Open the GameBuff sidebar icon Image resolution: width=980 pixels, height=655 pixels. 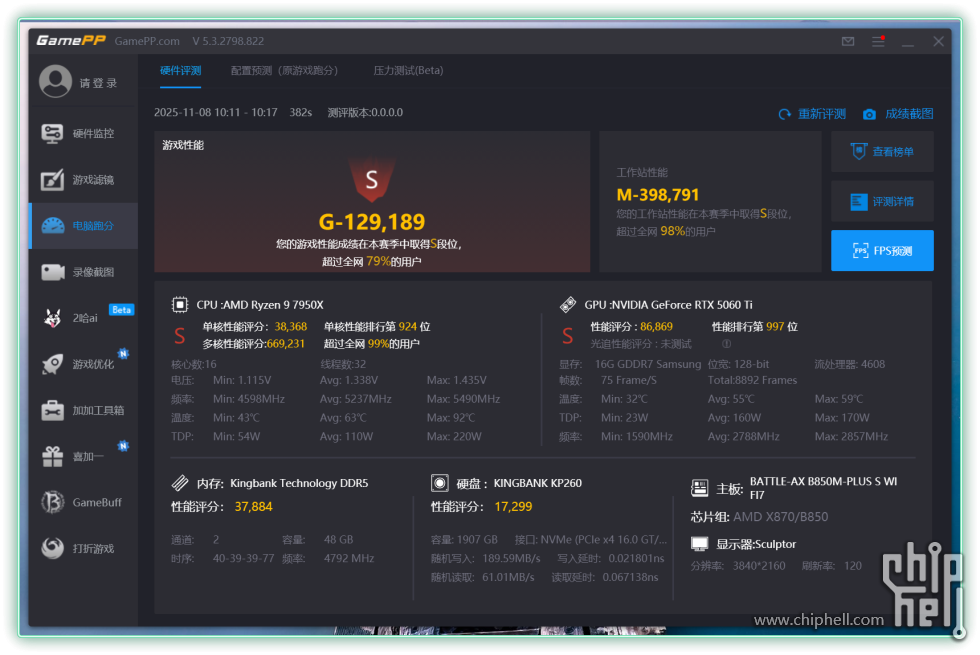pos(53,502)
